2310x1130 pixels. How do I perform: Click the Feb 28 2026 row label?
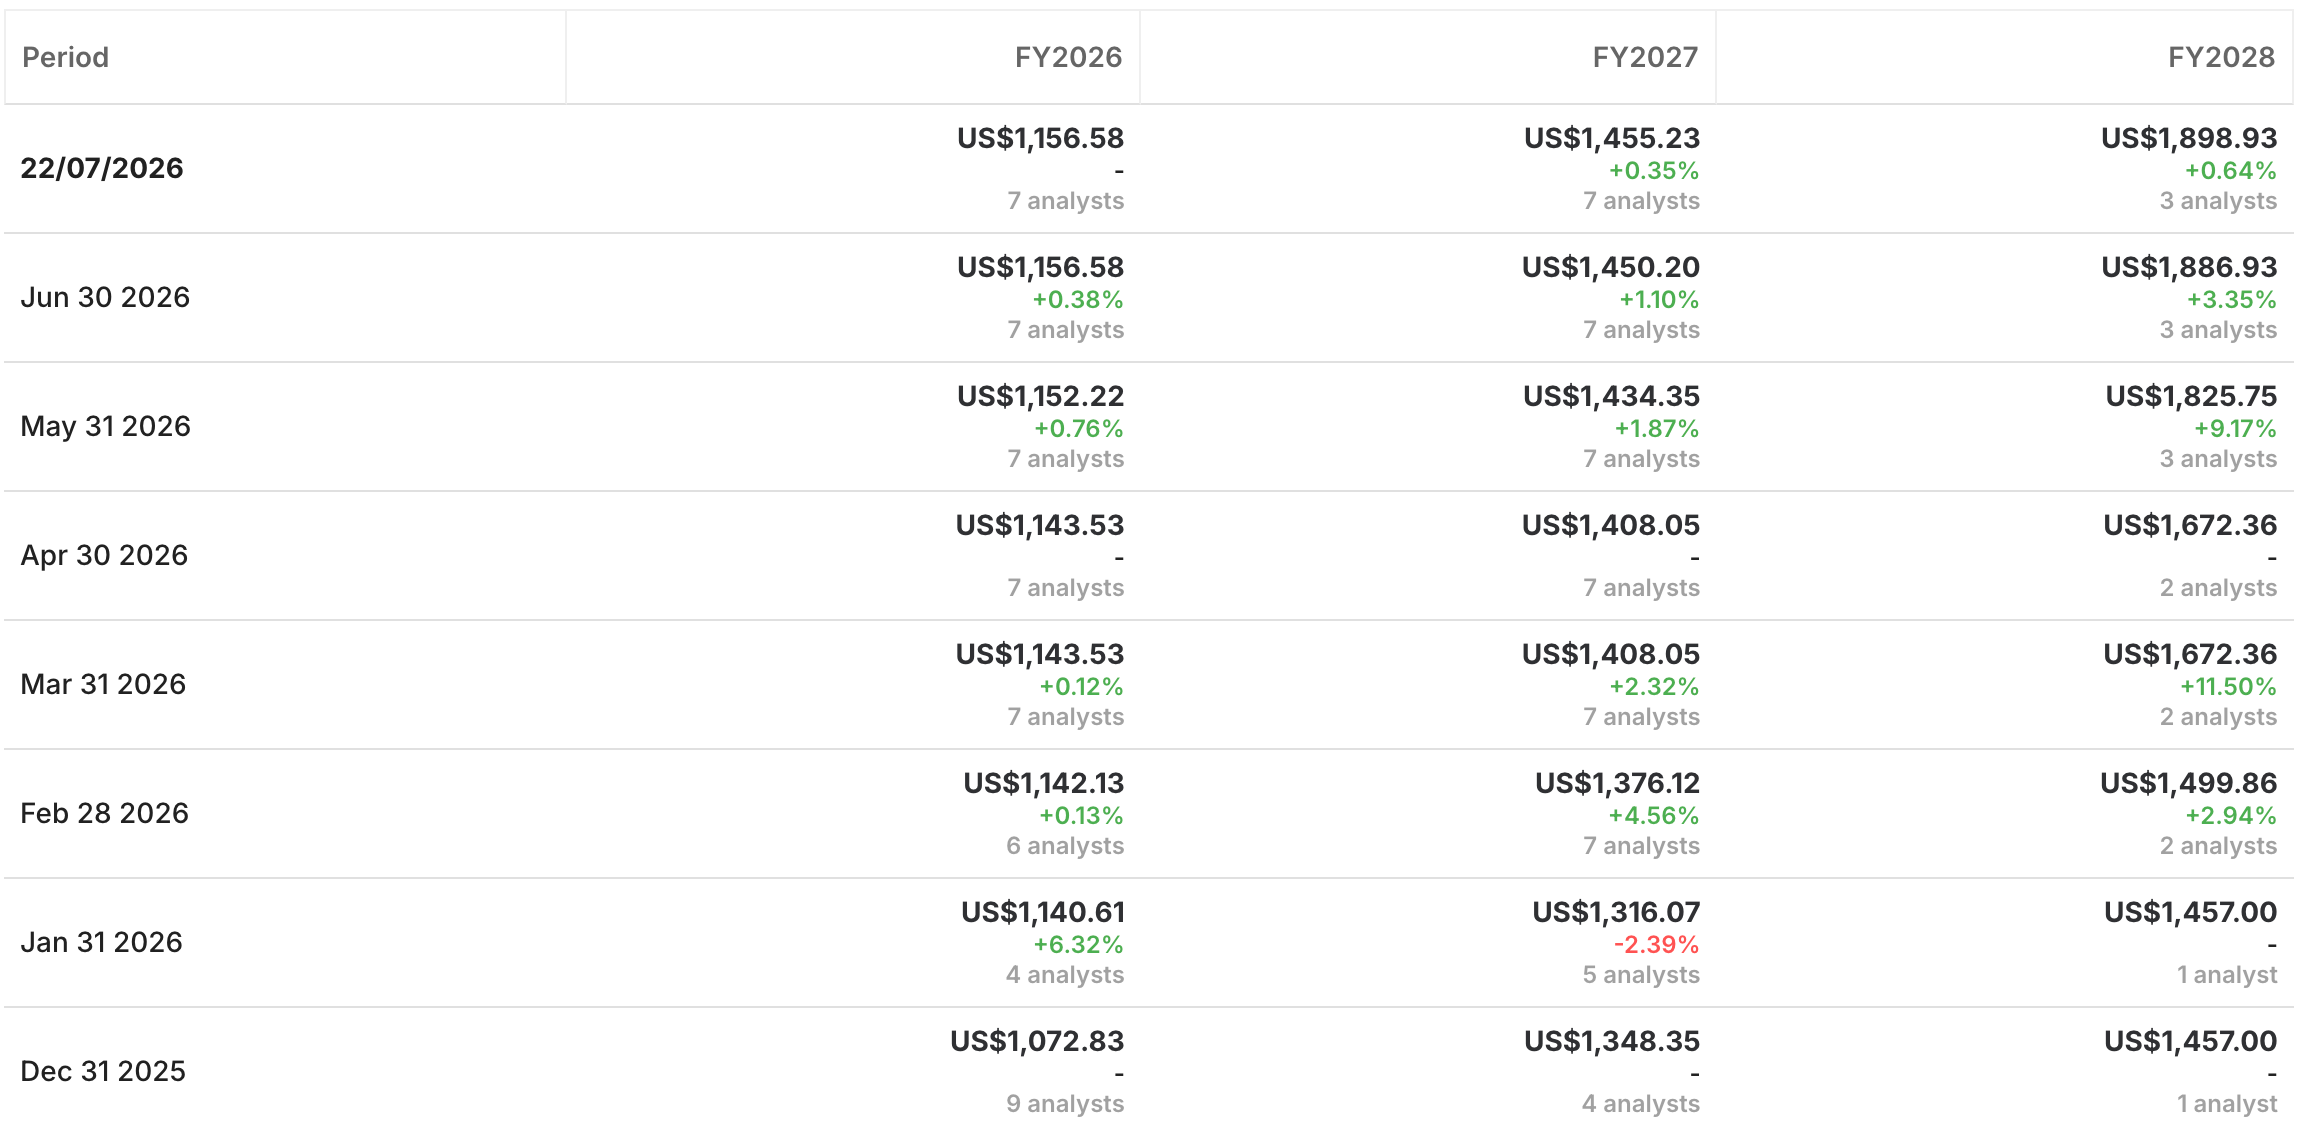pos(104,813)
